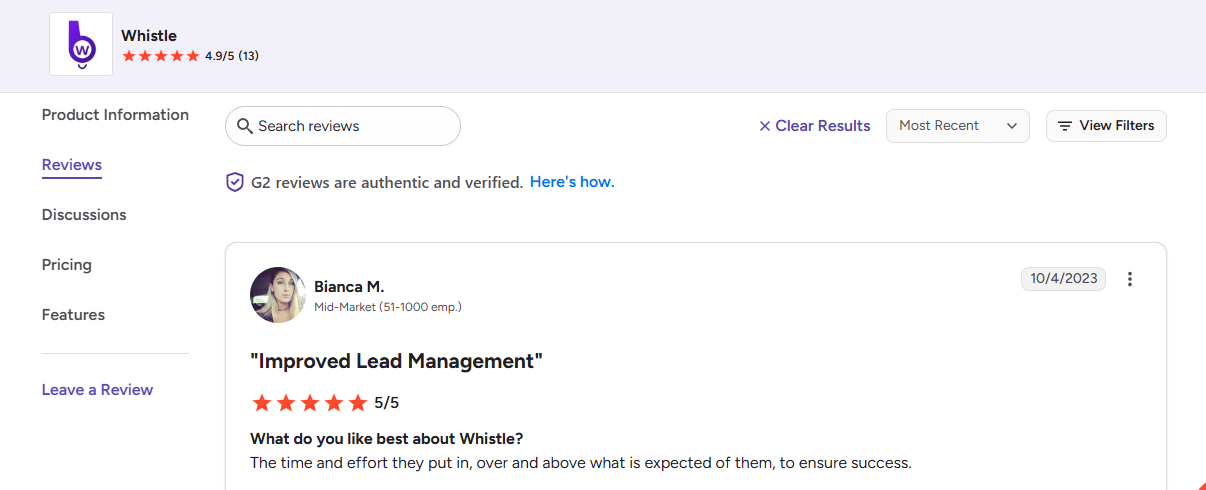
Task: Click inside the Search reviews field
Action: click(x=343, y=126)
